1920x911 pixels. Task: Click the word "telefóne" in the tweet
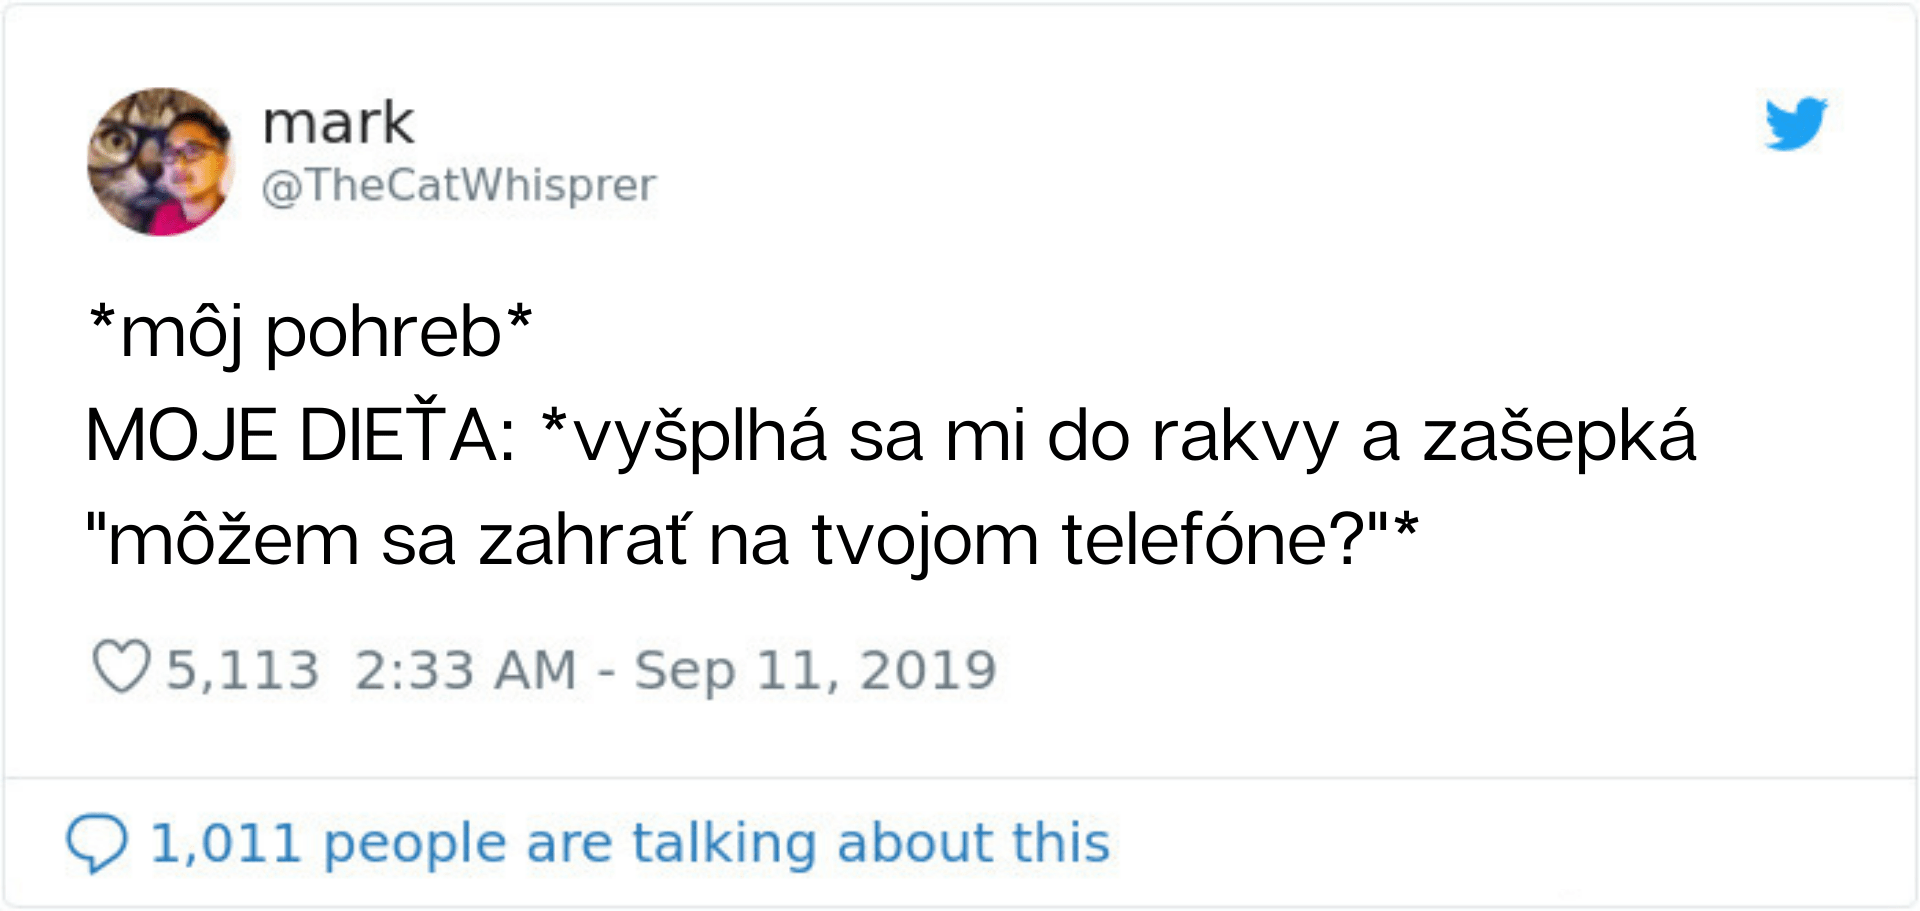coord(1210,540)
